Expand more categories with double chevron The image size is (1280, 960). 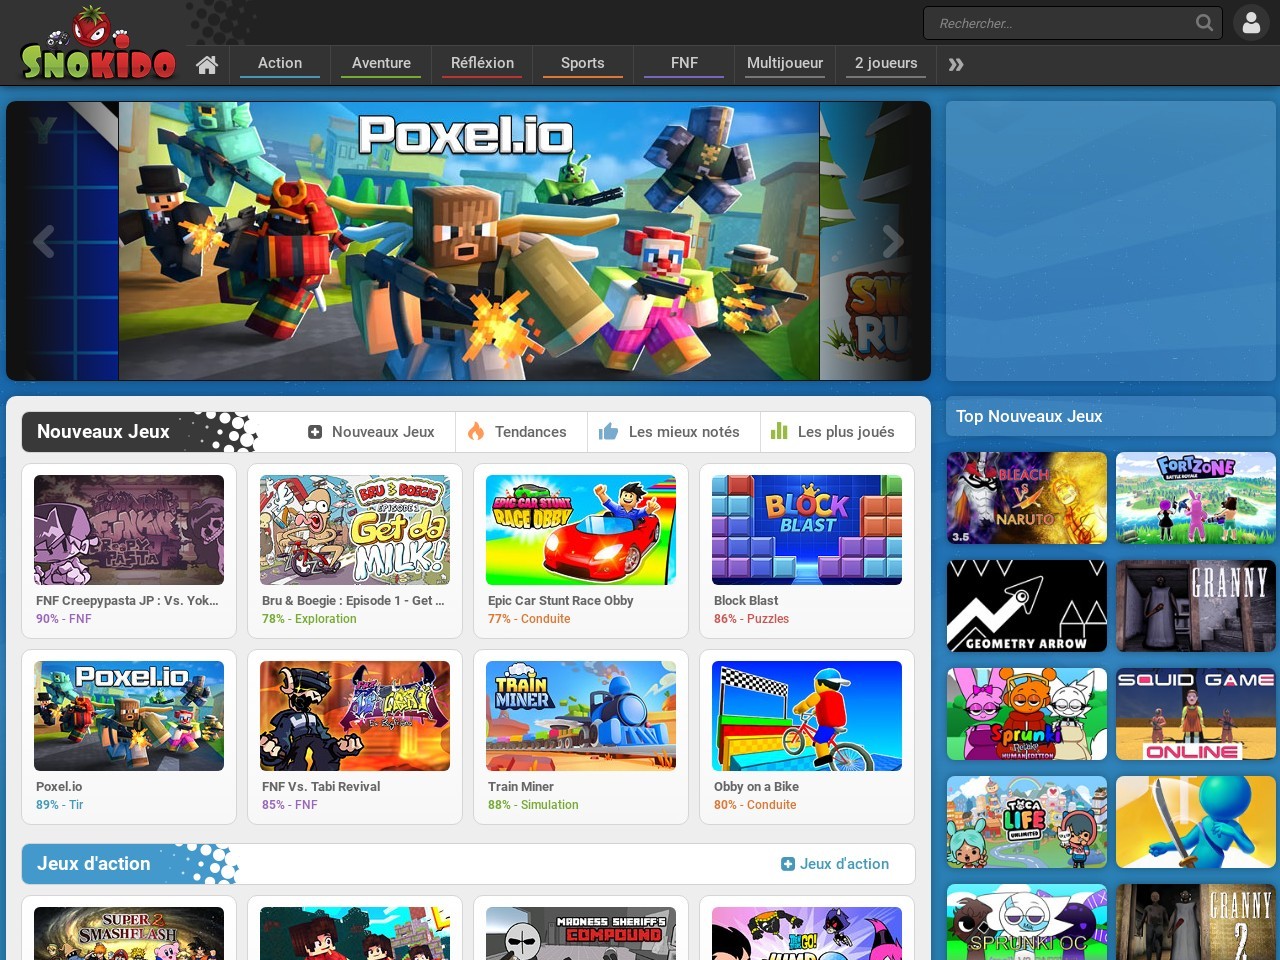pyautogui.click(x=956, y=64)
